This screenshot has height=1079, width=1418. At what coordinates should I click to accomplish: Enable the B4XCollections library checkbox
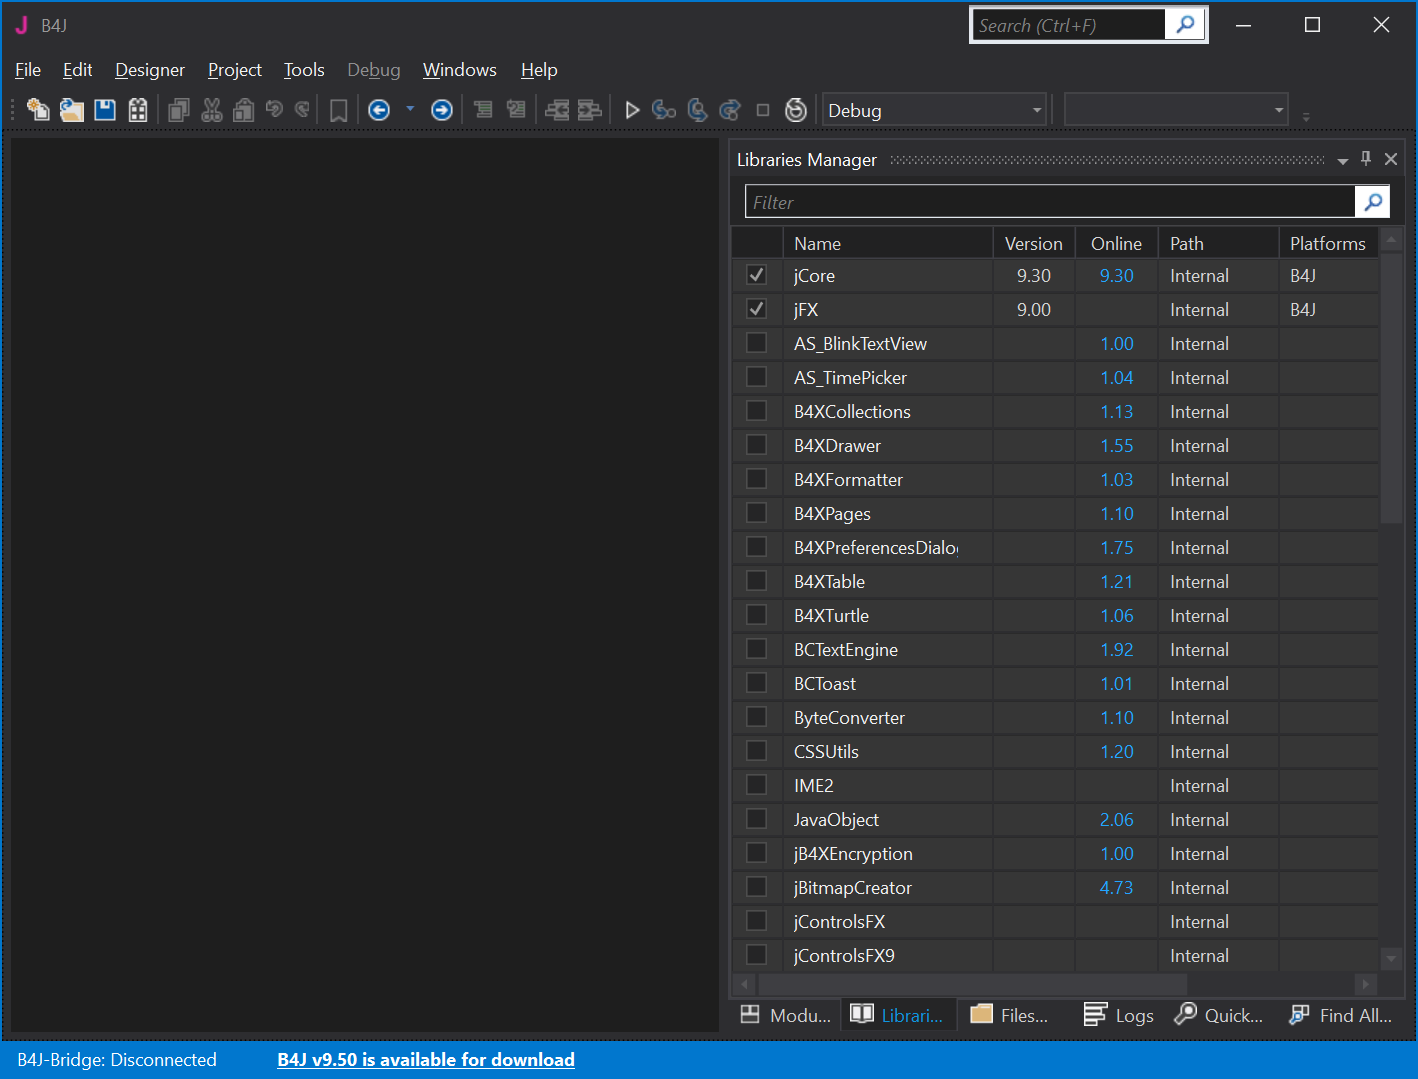coord(757,411)
